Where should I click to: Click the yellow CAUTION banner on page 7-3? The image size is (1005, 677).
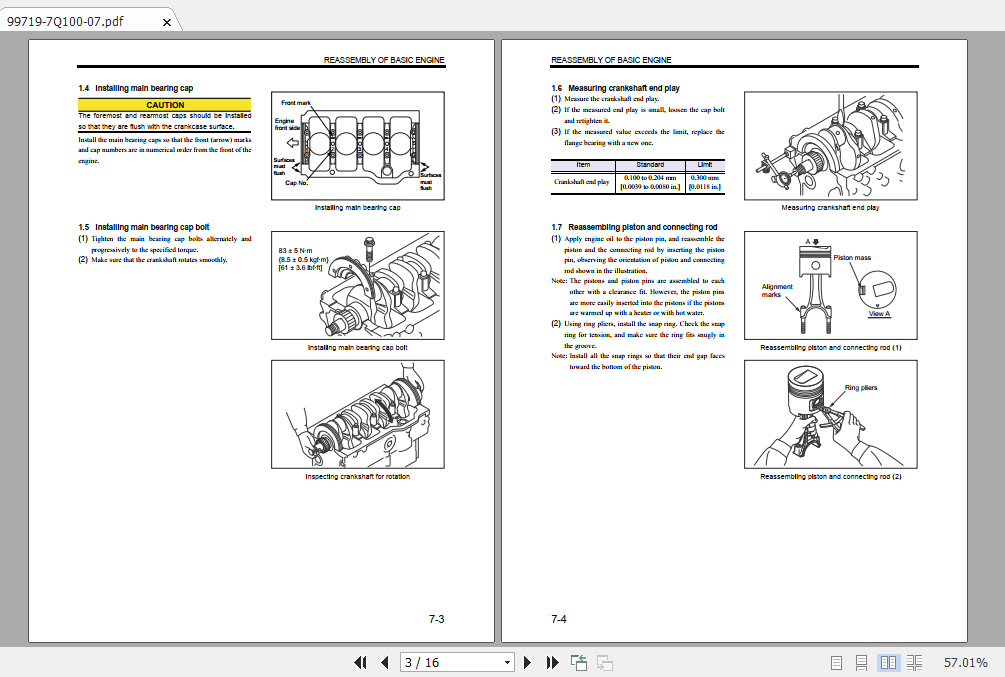tap(163, 104)
